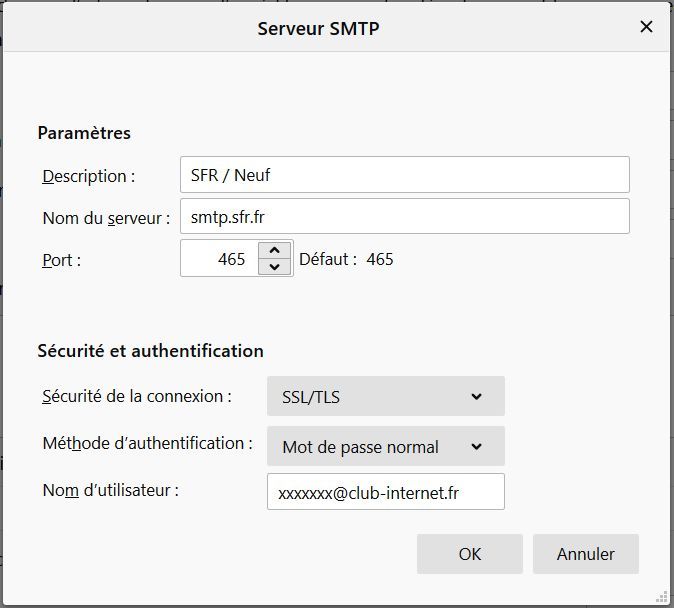Click the Serveur SMTP title bar
The height and width of the screenshot is (608, 674).
point(318,28)
